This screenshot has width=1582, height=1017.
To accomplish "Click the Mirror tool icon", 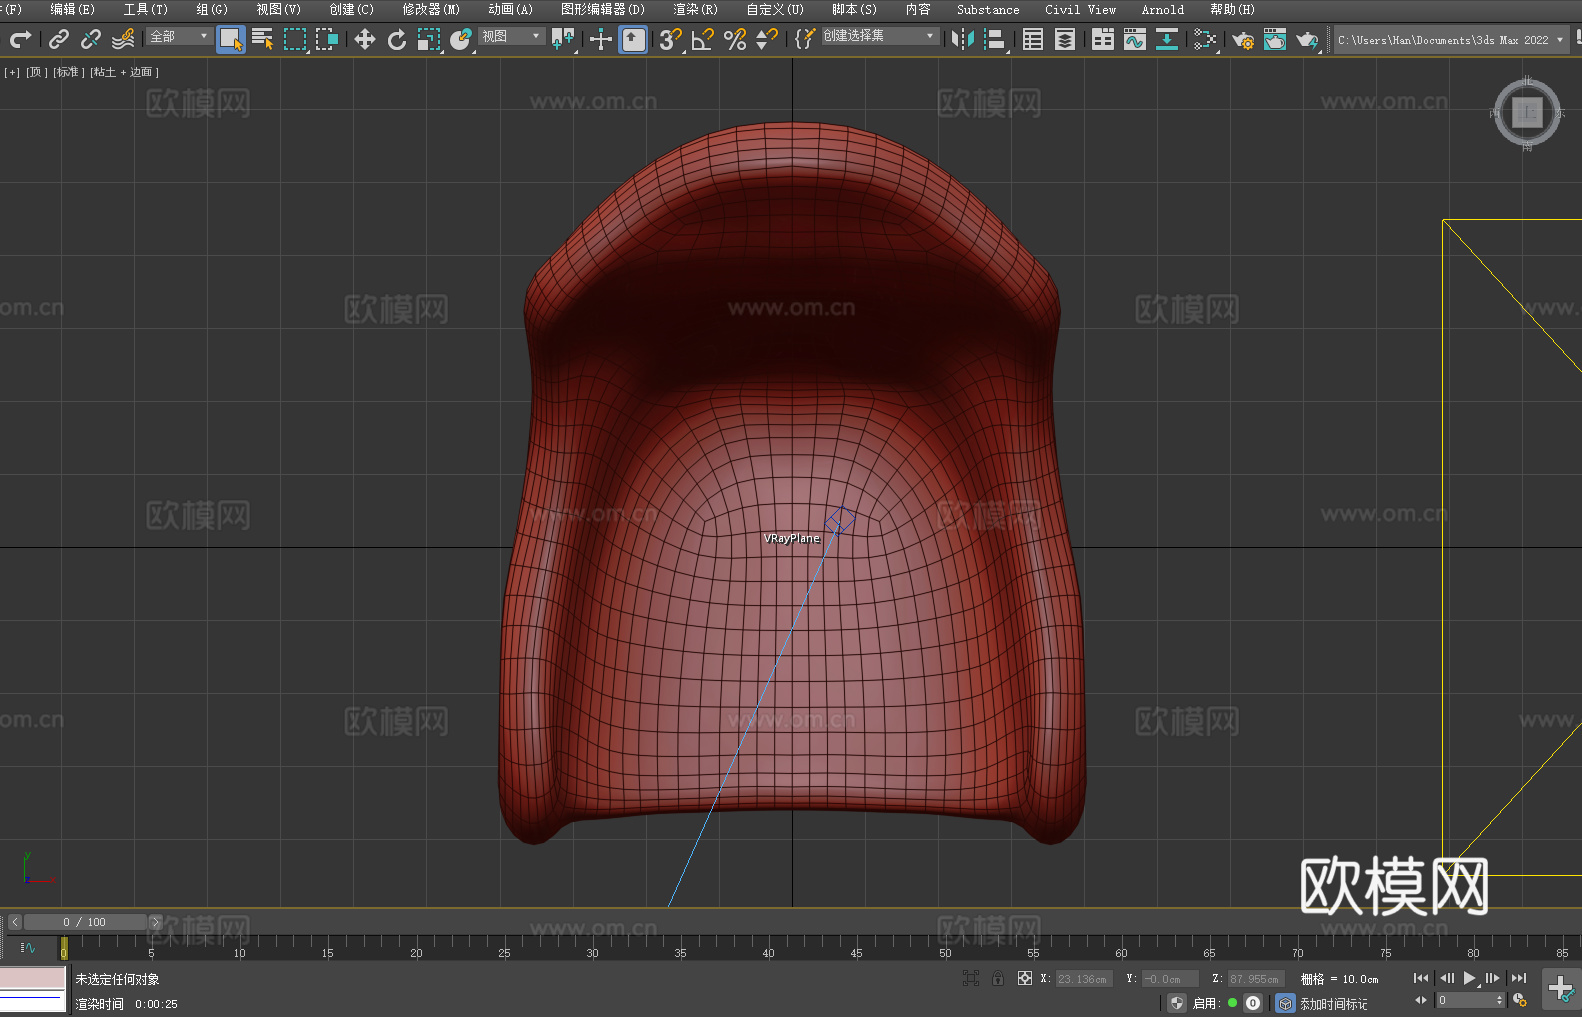I will coord(962,39).
